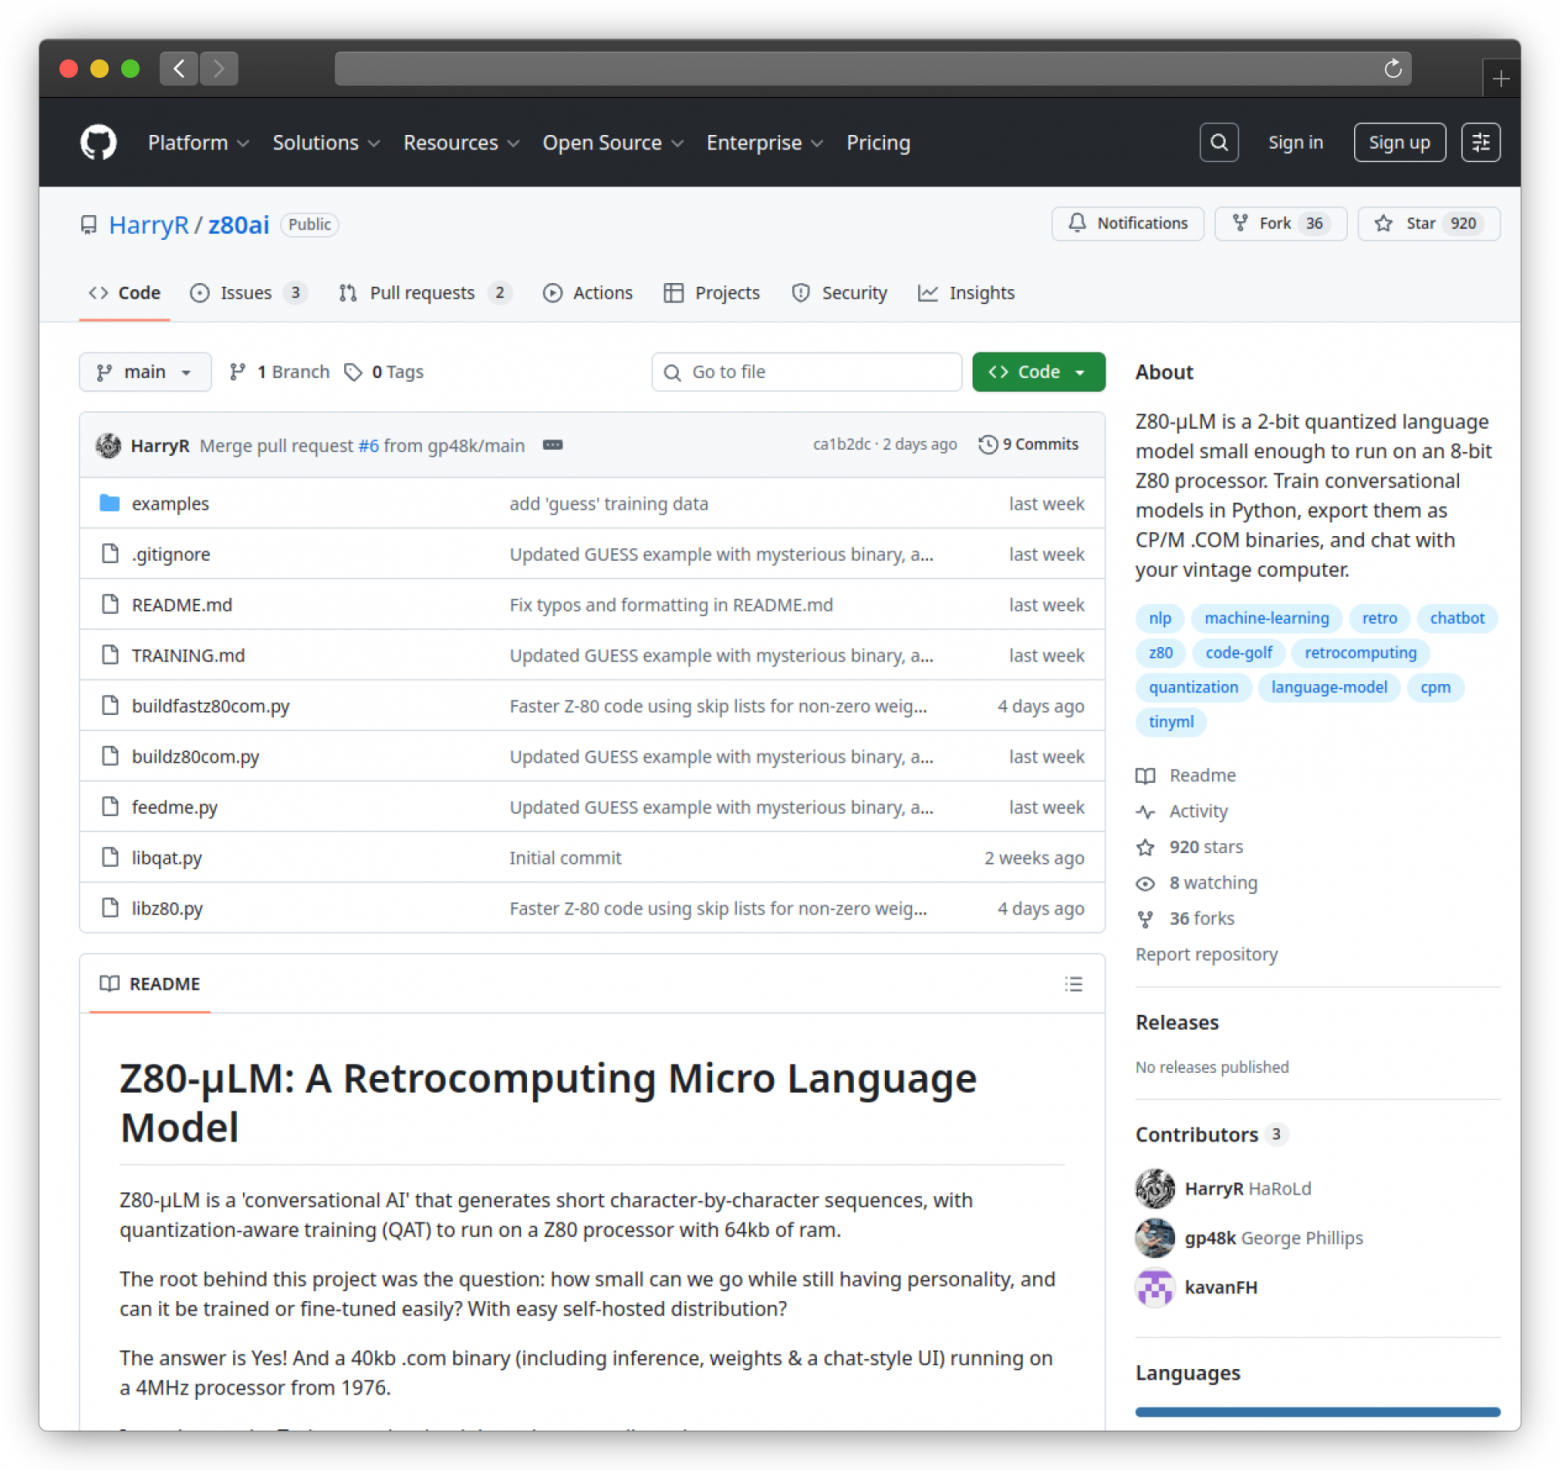Image resolution: width=1560 pixels, height=1470 pixels.
Task: Reload the page with the refresh icon
Action: tap(1392, 69)
